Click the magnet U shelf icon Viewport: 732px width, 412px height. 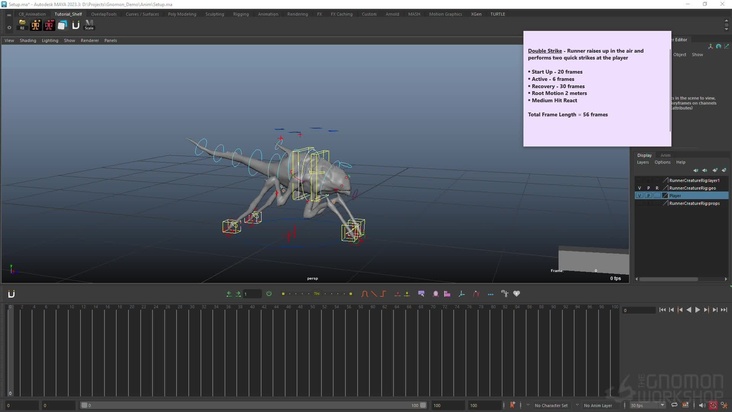(x=75, y=25)
